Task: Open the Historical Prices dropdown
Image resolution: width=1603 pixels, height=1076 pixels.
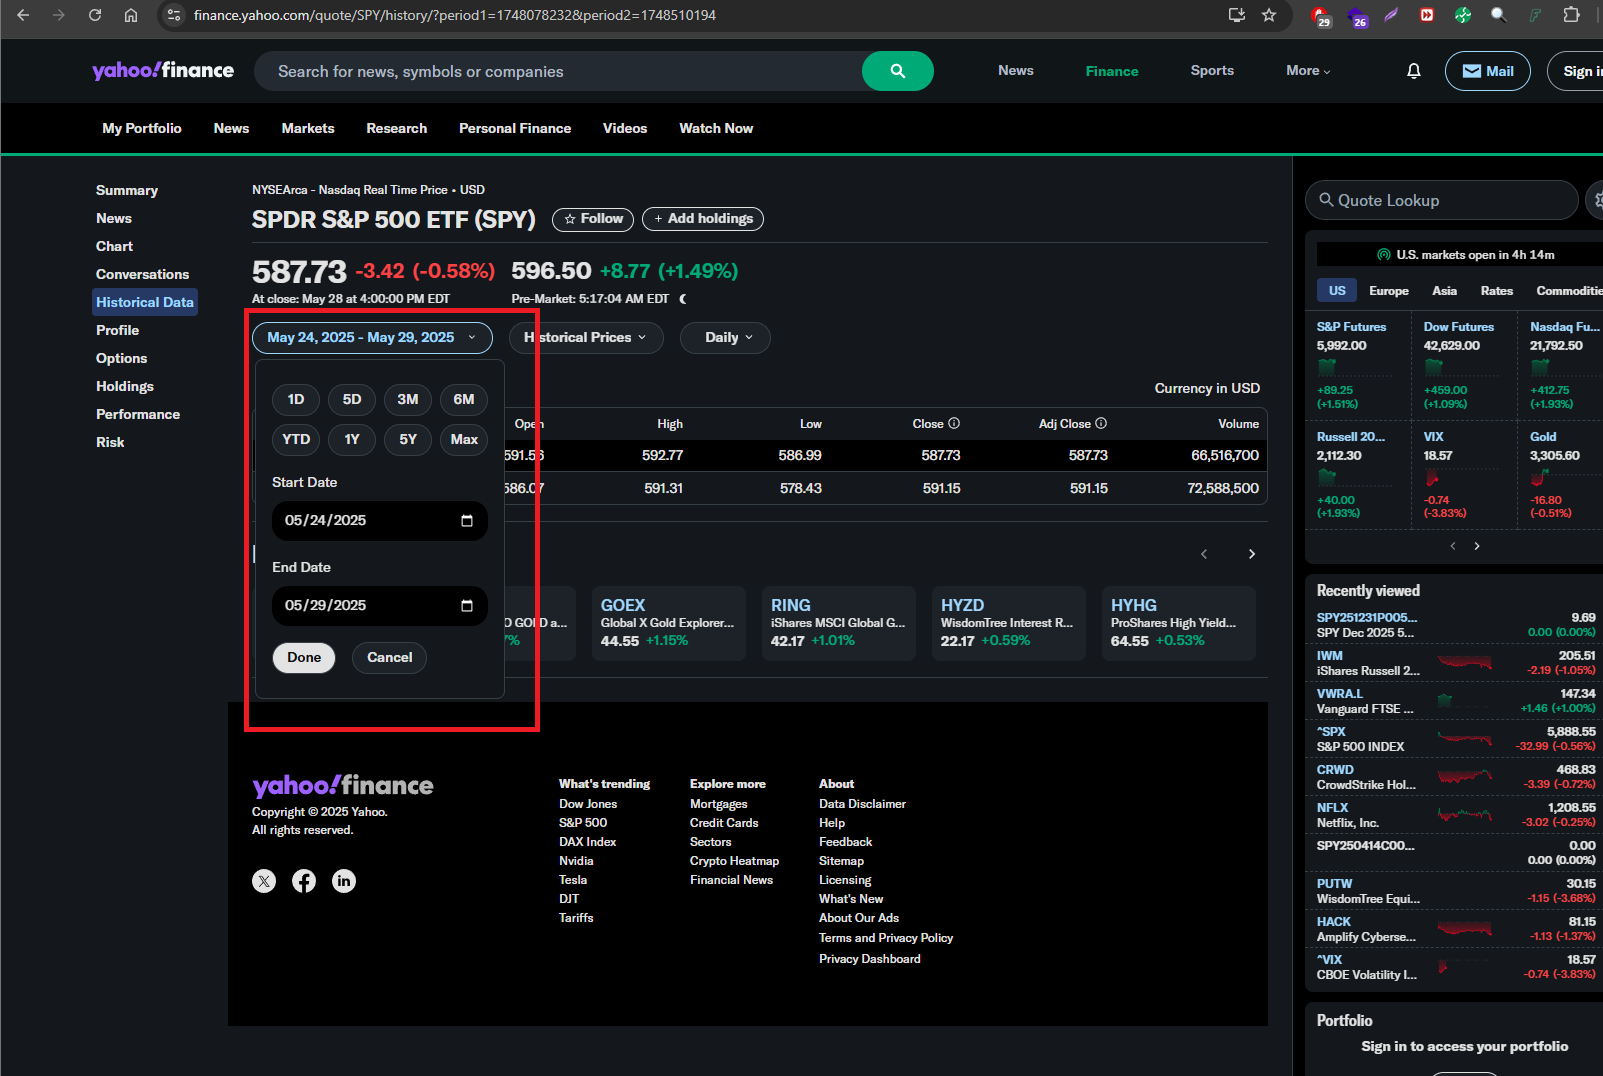Action: [x=585, y=338]
